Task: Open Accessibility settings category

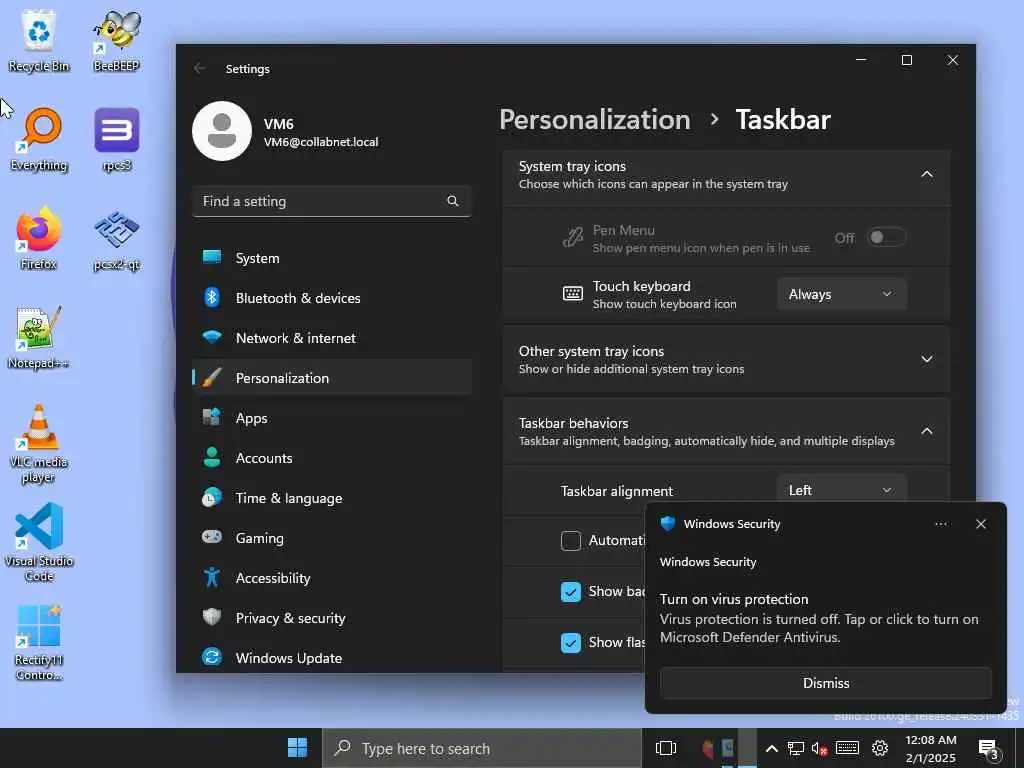Action: pos(332,578)
